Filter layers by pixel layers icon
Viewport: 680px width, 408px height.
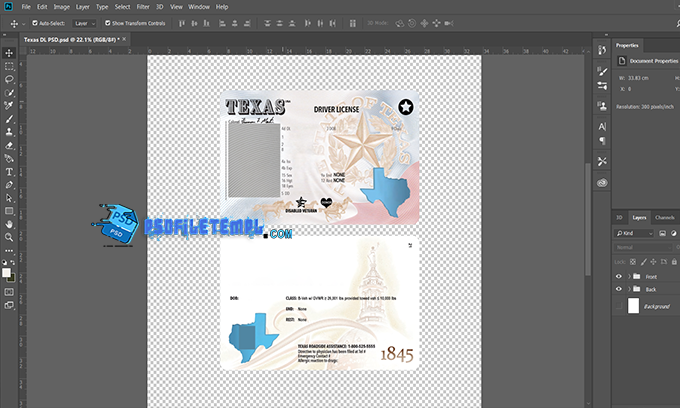pyautogui.click(x=662, y=233)
